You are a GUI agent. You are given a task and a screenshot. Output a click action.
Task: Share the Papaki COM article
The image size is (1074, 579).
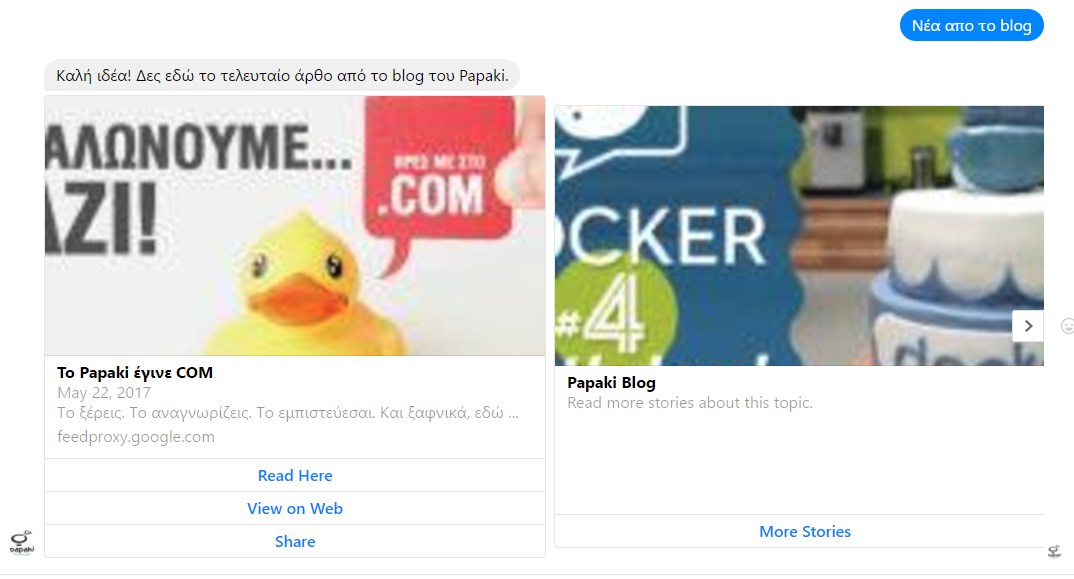tap(295, 541)
